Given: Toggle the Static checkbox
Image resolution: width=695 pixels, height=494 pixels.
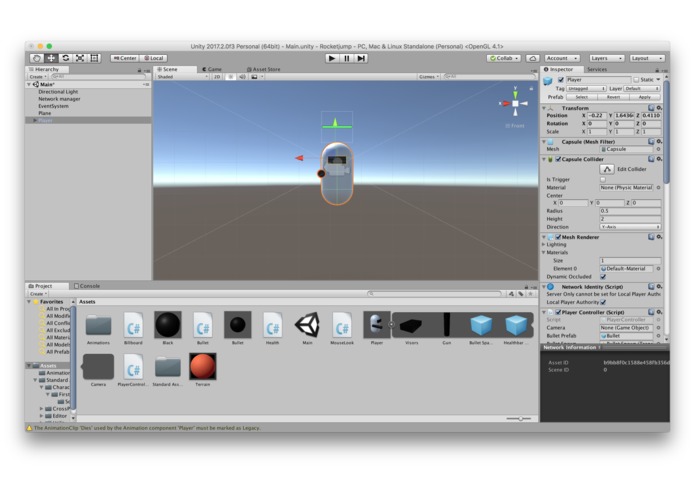Looking at the screenshot, I should click(x=636, y=80).
